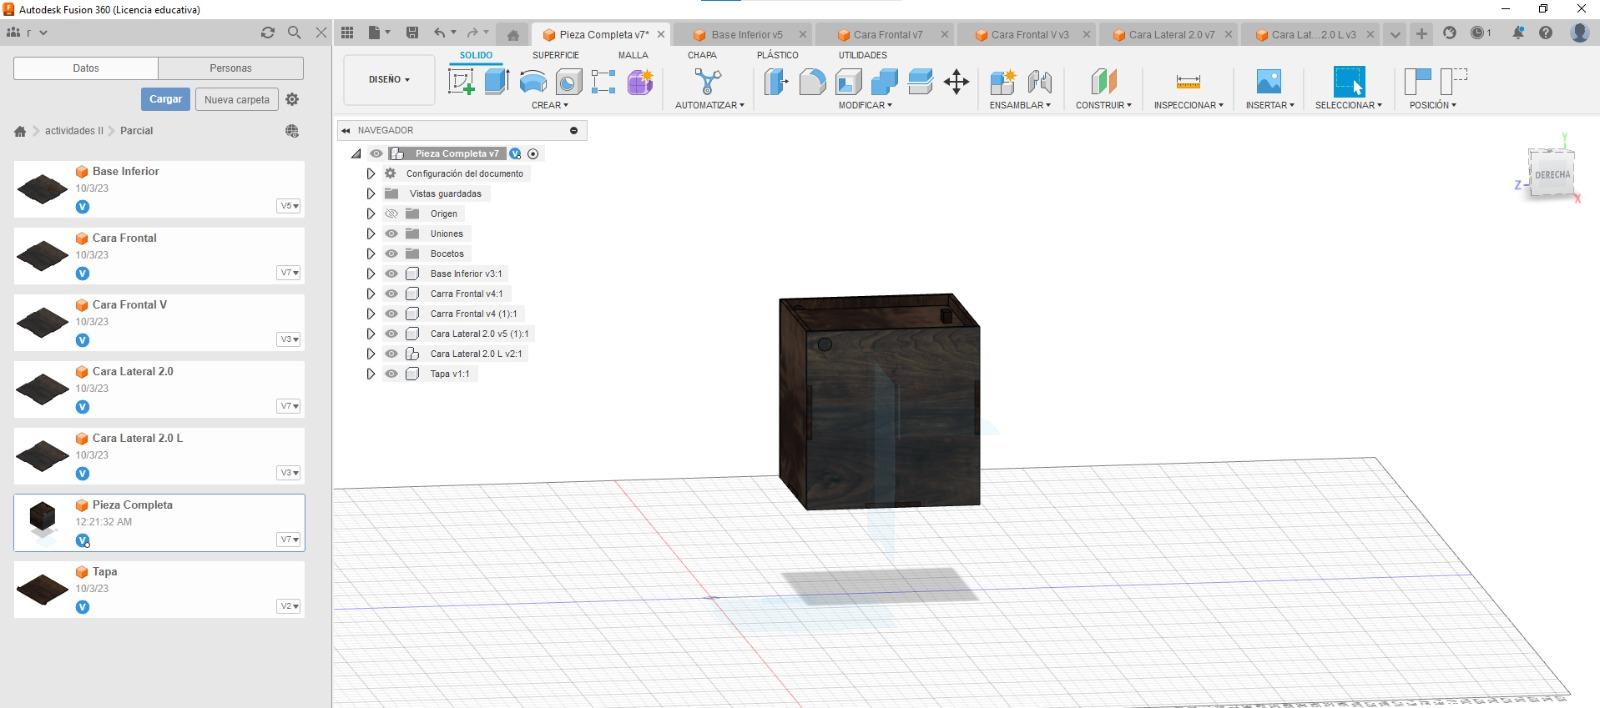1600x708 pixels.
Task: Click the Automate fork icon
Action: 708,82
